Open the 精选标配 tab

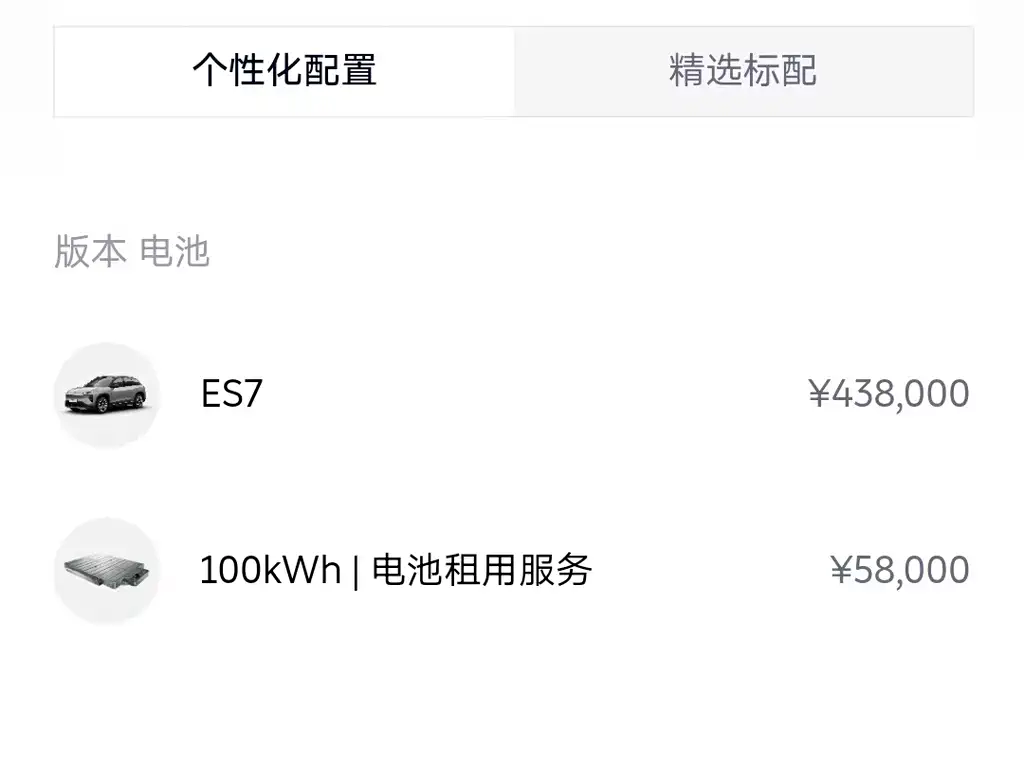(744, 71)
